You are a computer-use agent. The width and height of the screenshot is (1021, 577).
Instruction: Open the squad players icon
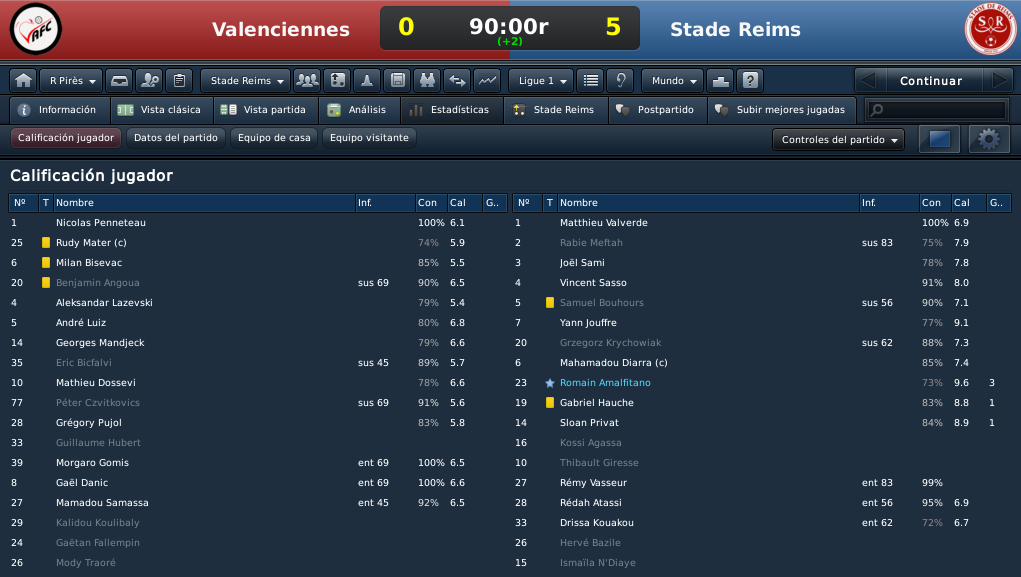pos(307,81)
